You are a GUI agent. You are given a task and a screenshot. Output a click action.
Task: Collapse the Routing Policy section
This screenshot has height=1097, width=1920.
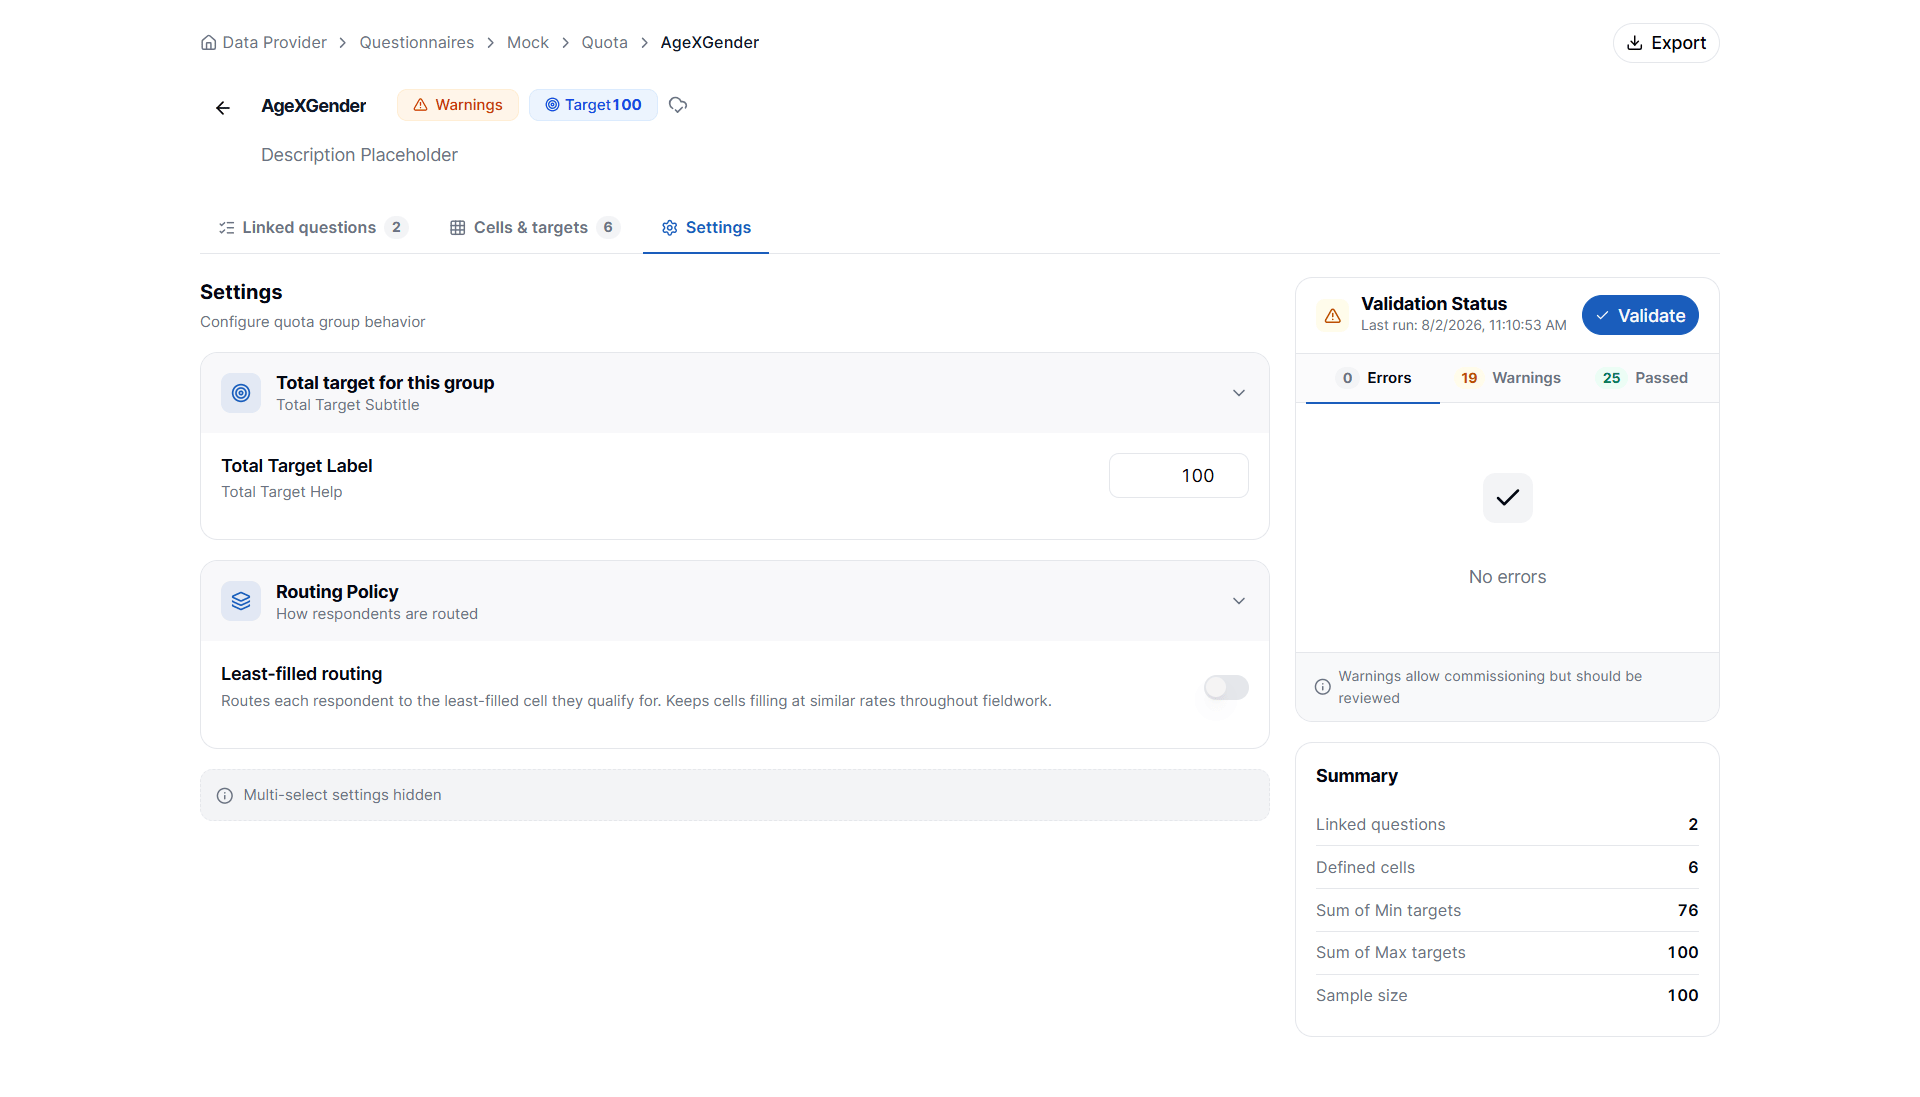[1239, 601]
